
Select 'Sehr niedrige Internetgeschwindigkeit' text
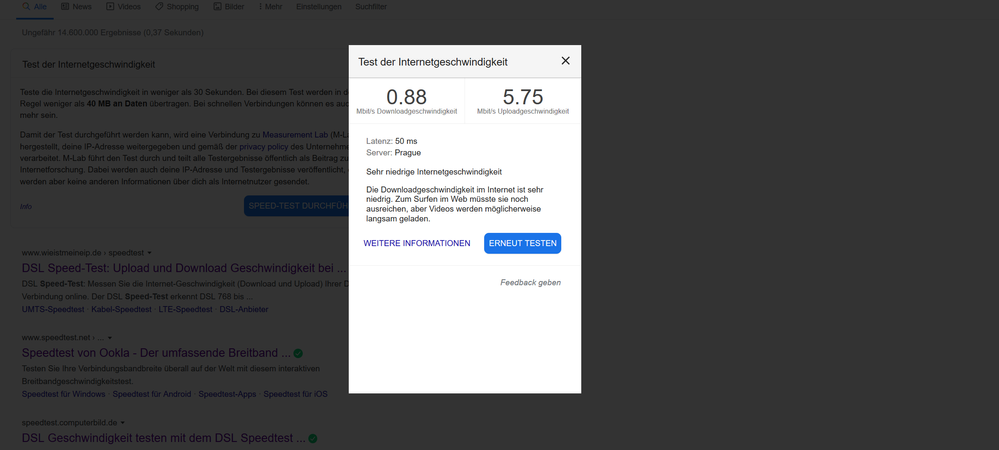tap(434, 171)
